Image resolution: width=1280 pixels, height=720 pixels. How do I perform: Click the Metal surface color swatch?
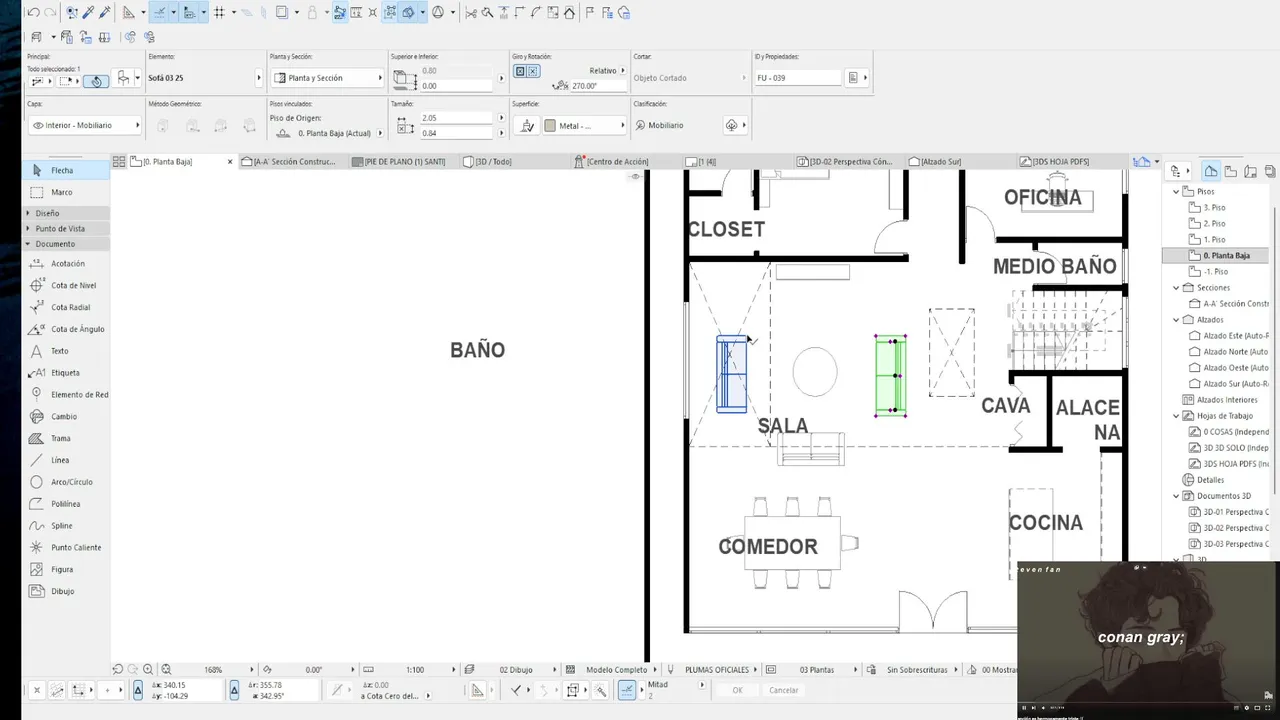click(550, 126)
